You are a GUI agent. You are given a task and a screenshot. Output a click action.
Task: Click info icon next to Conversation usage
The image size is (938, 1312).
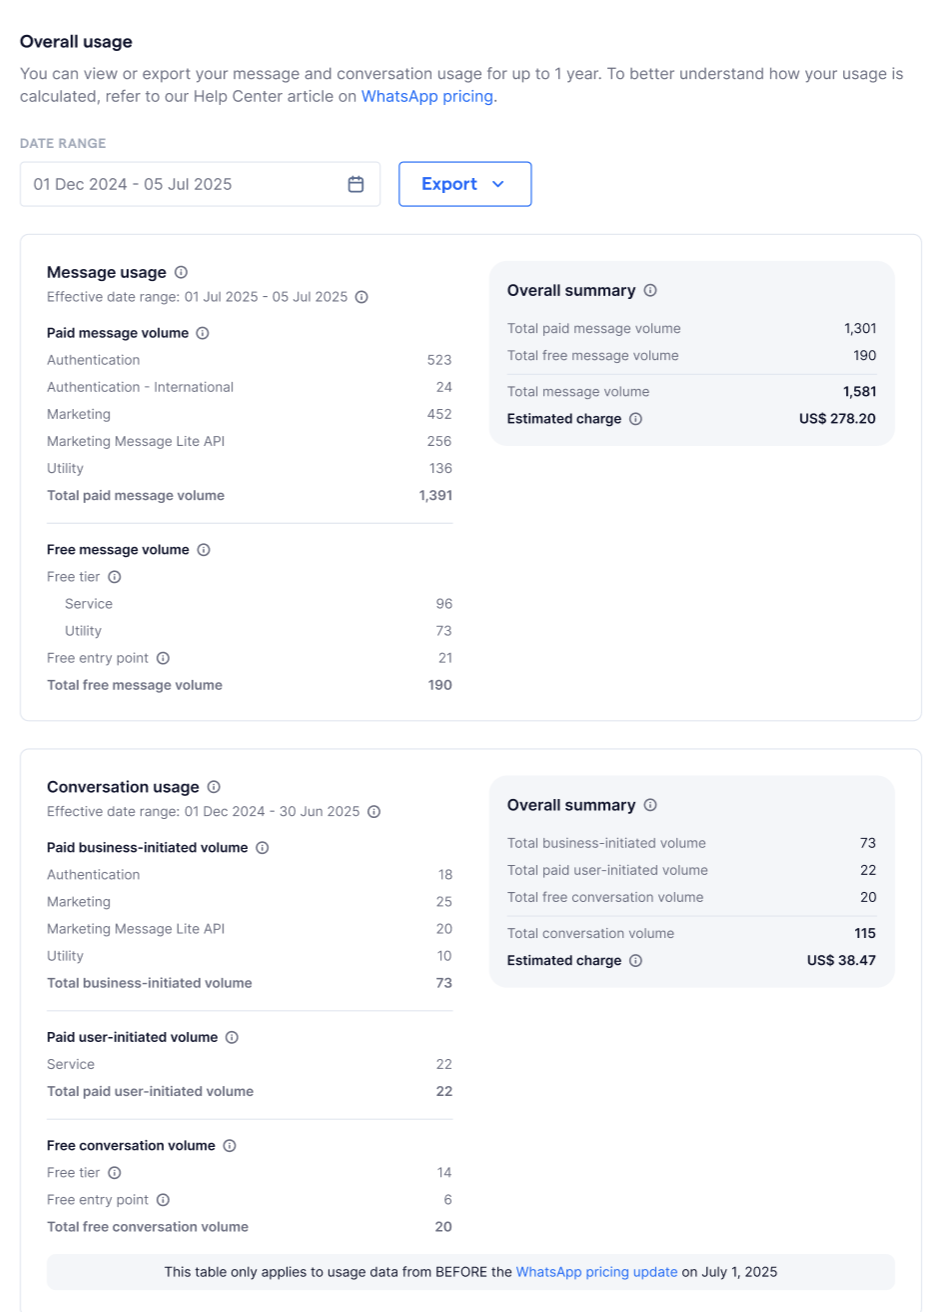(x=214, y=787)
